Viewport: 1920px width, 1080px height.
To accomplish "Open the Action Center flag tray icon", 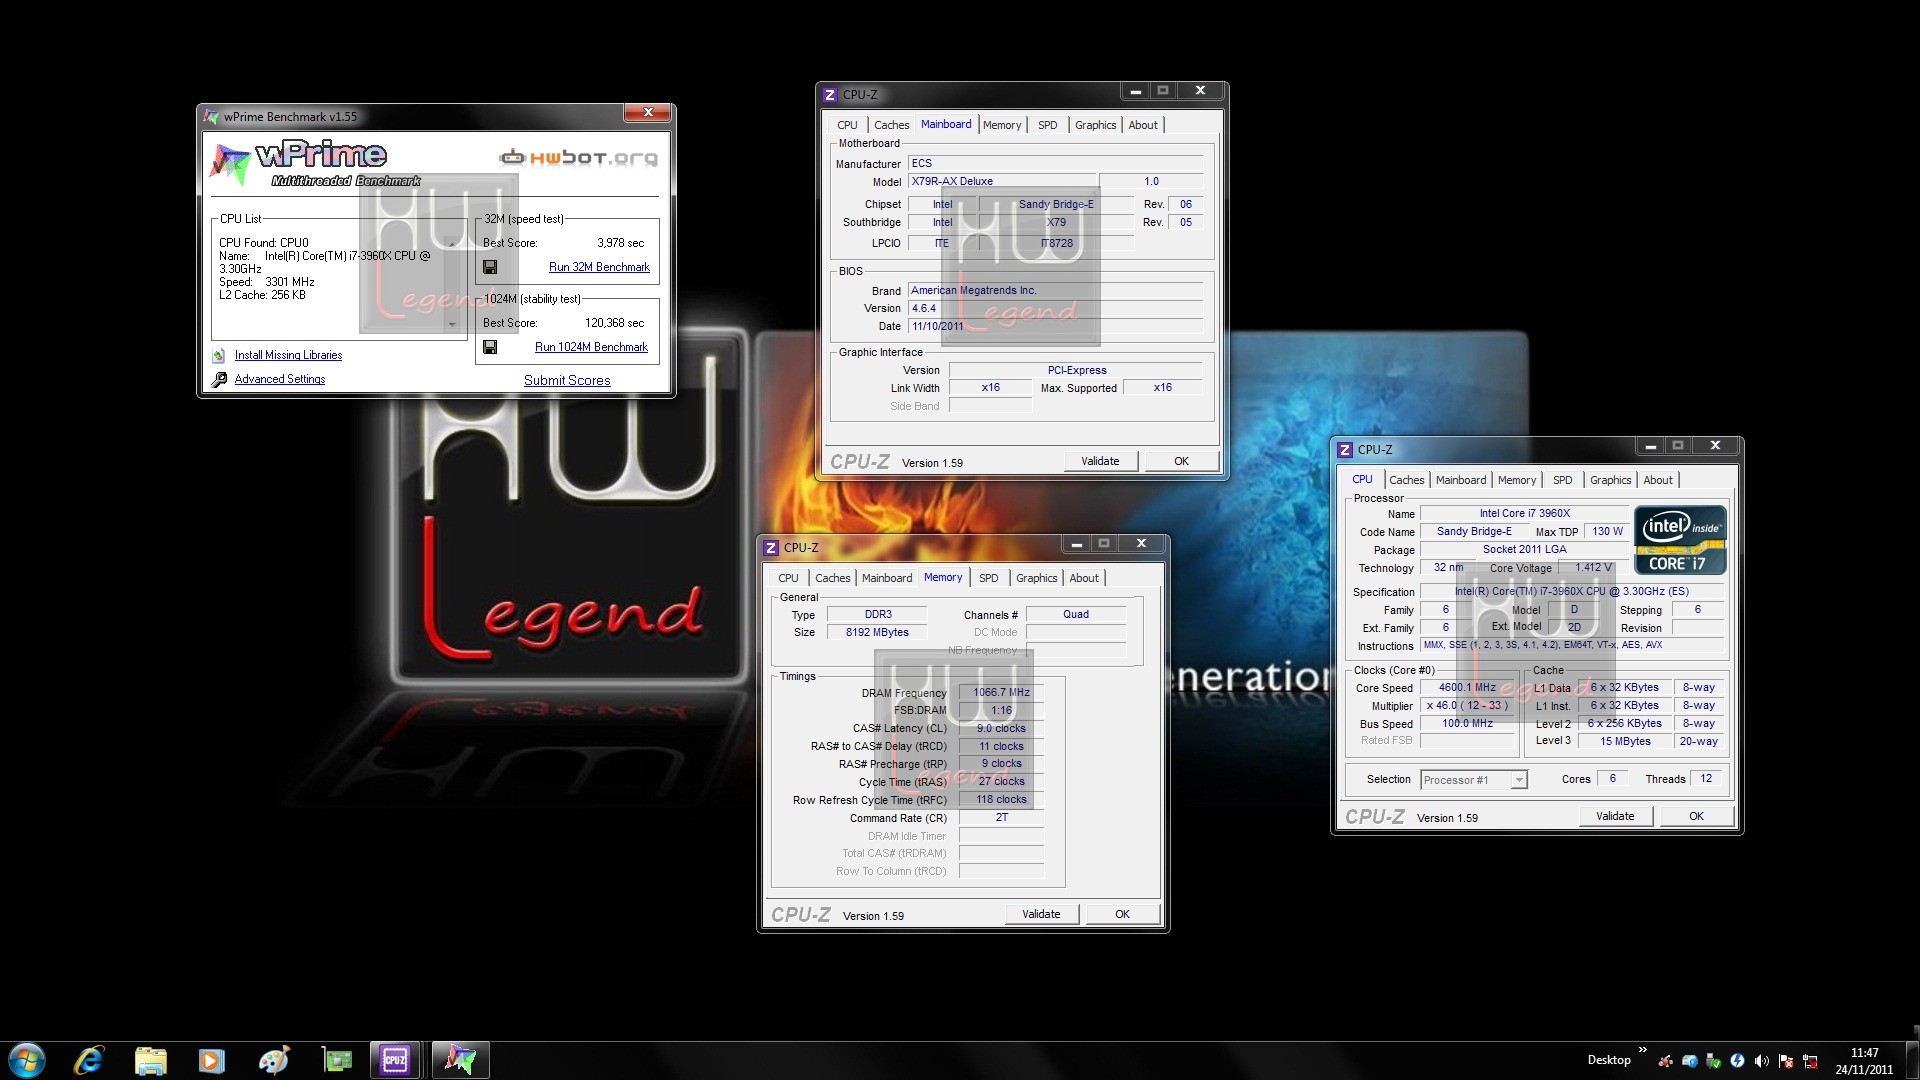I will tap(1786, 1062).
